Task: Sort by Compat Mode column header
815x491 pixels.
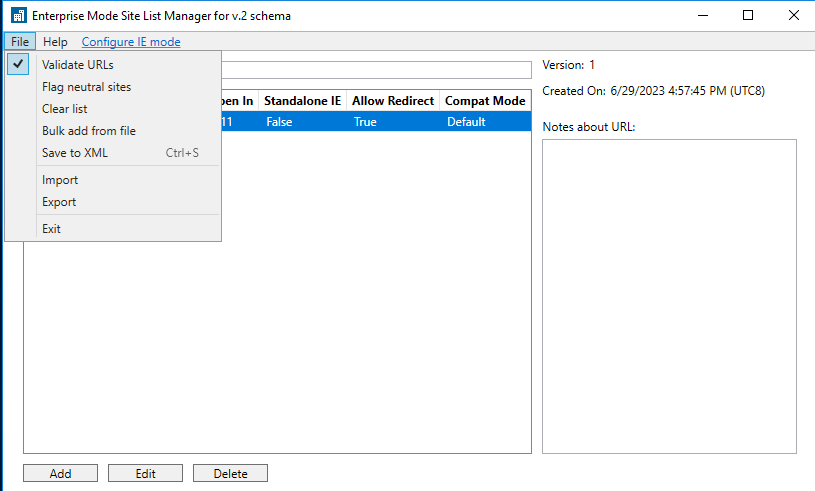Action: pyautogui.click(x=485, y=101)
